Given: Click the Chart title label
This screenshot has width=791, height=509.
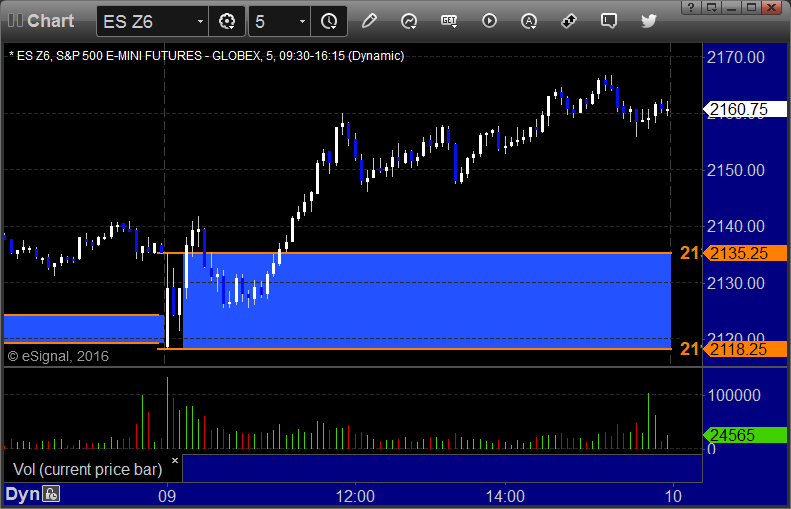Looking at the screenshot, I should coord(50,21).
